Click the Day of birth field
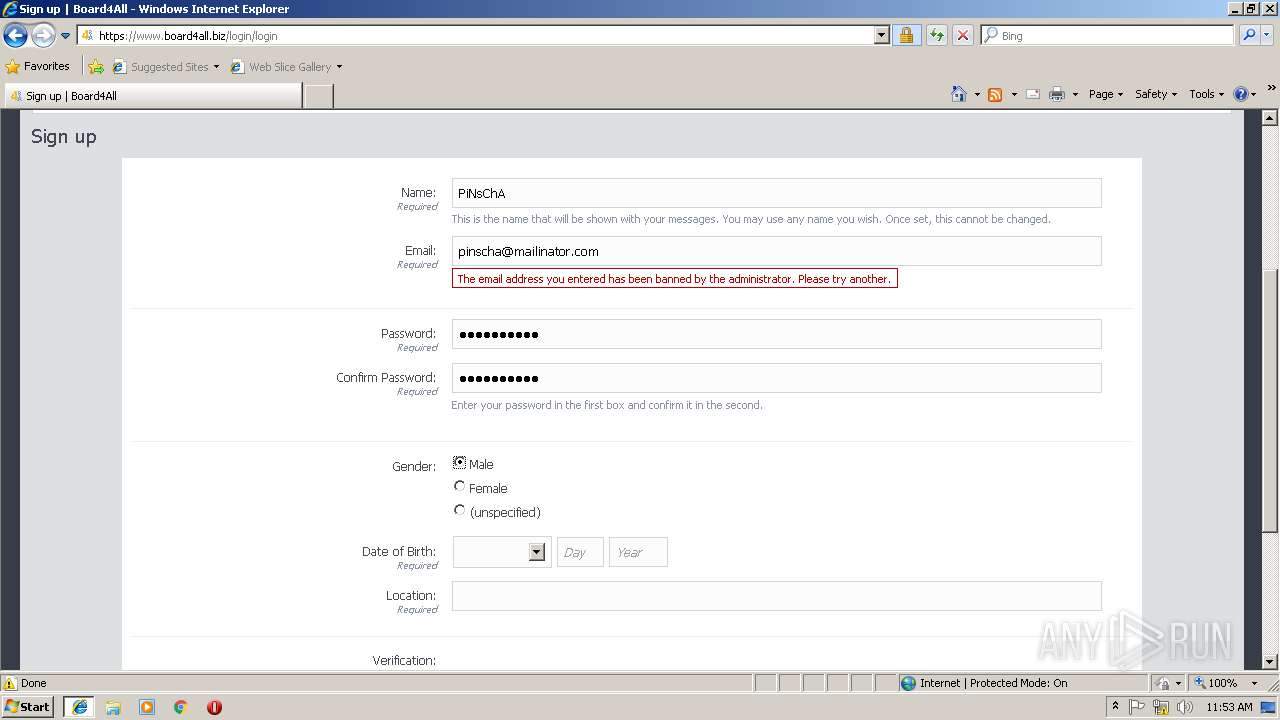1280x720 pixels. 580,552
